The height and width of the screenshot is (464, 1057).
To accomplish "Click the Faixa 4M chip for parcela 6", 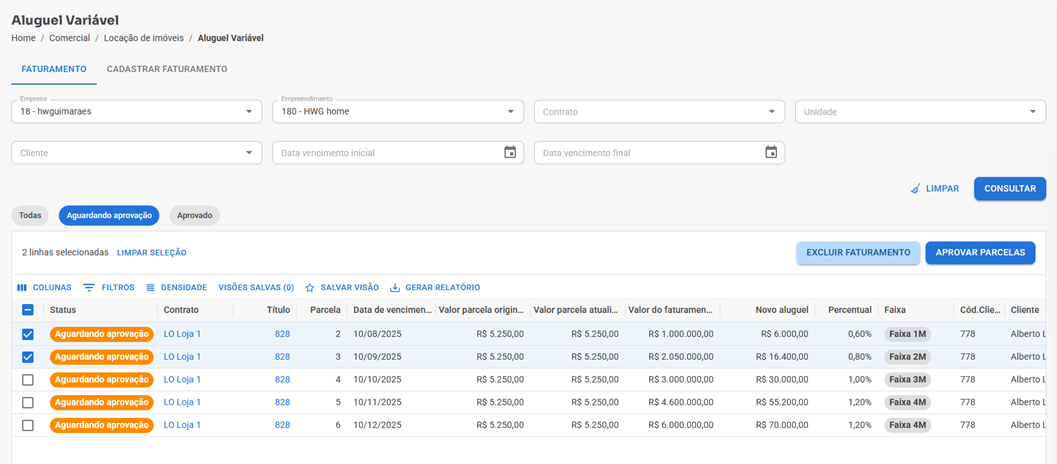I will [907, 426].
